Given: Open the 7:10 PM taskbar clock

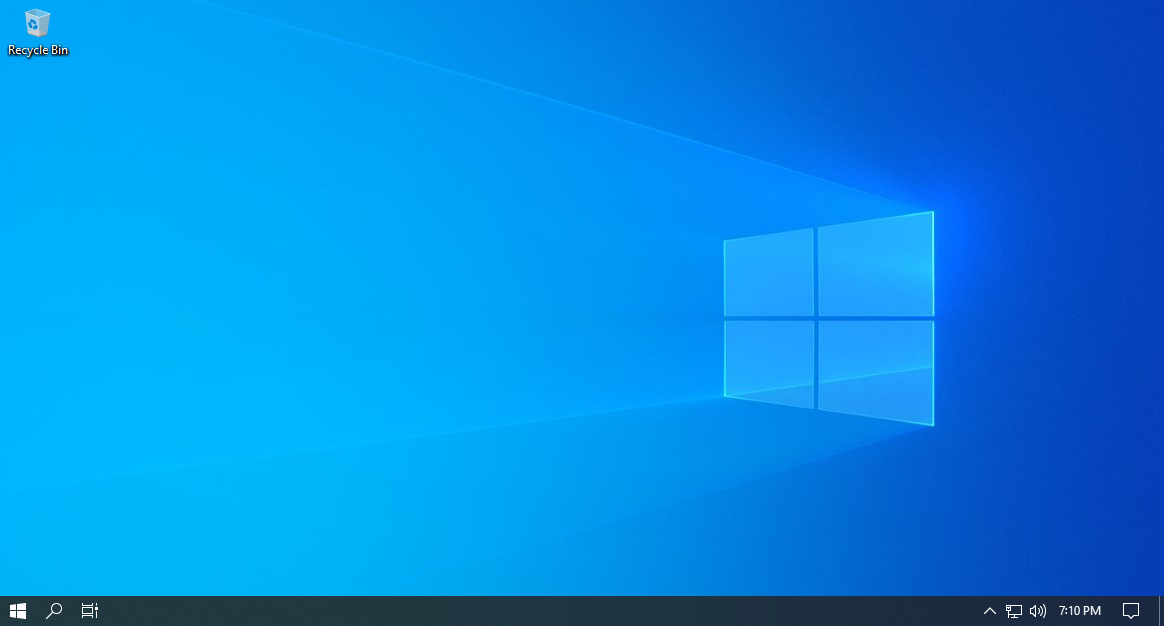Looking at the screenshot, I should [1079, 610].
